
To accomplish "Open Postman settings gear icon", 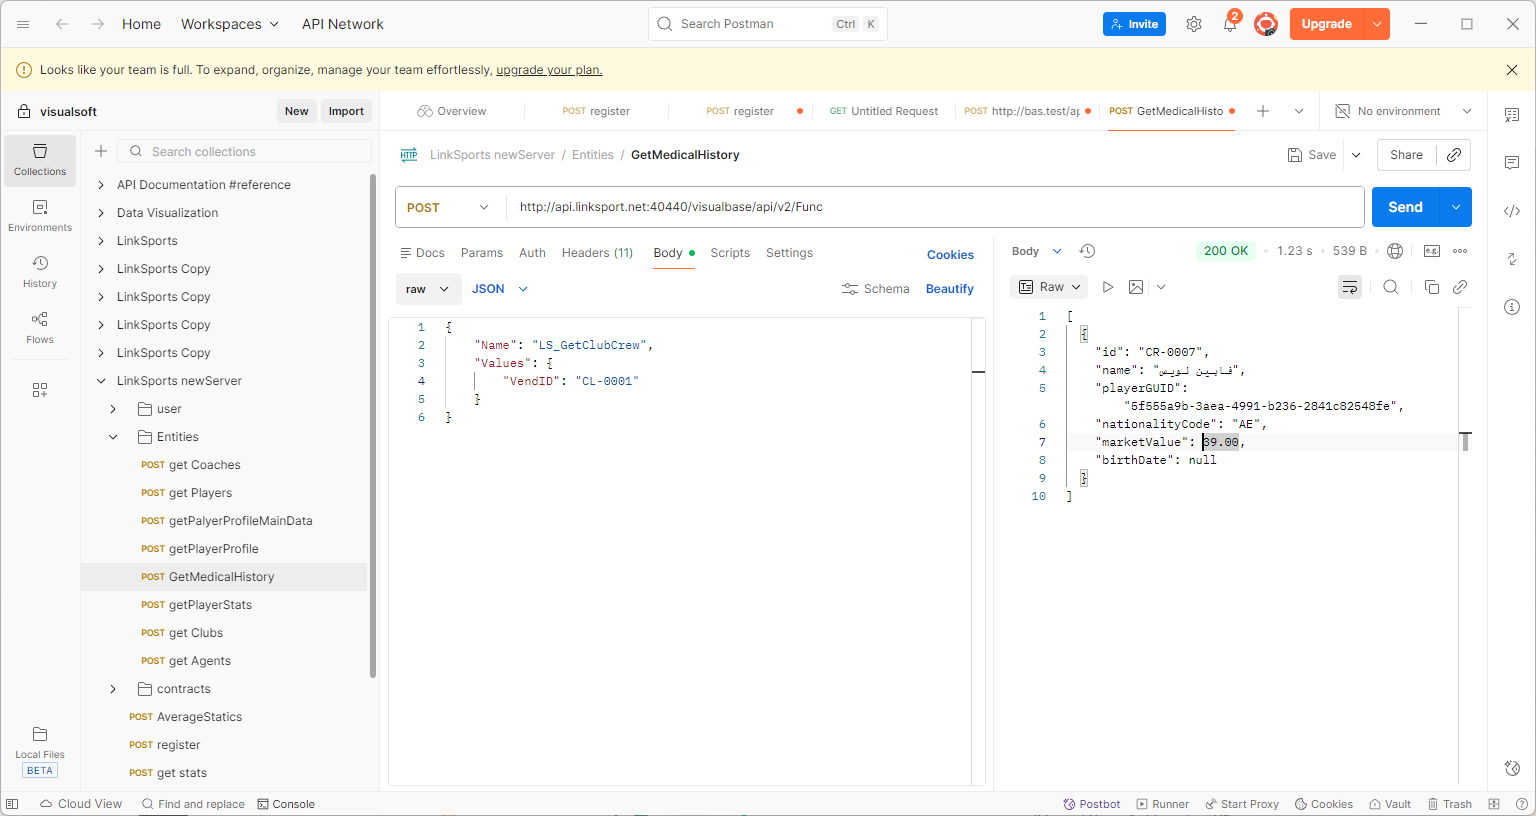I will point(1193,24).
